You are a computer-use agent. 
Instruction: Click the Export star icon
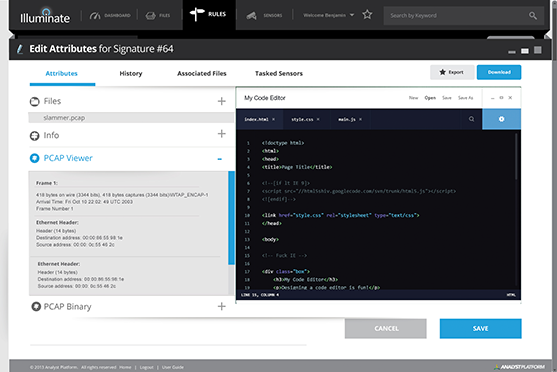[442, 72]
